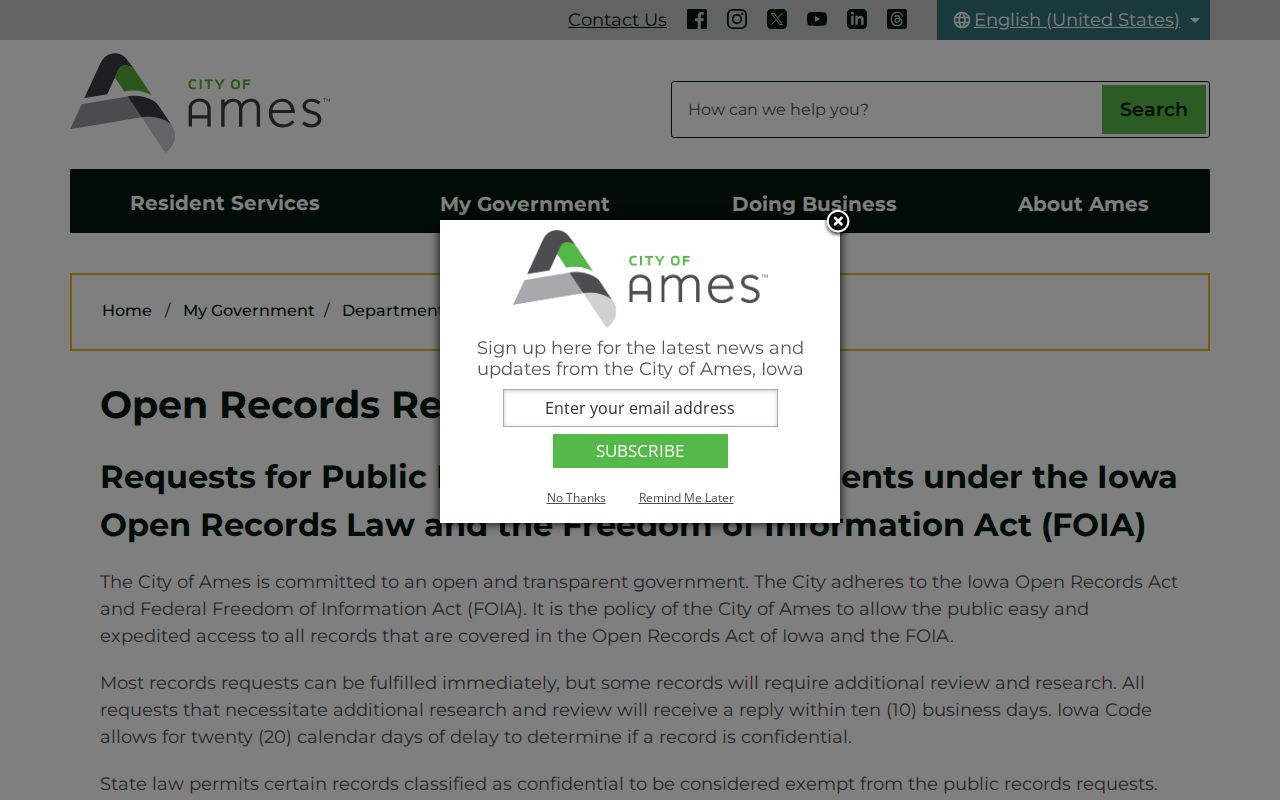The height and width of the screenshot is (800, 1280).
Task: Go to Home breadcrumb
Action: point(127,310)
